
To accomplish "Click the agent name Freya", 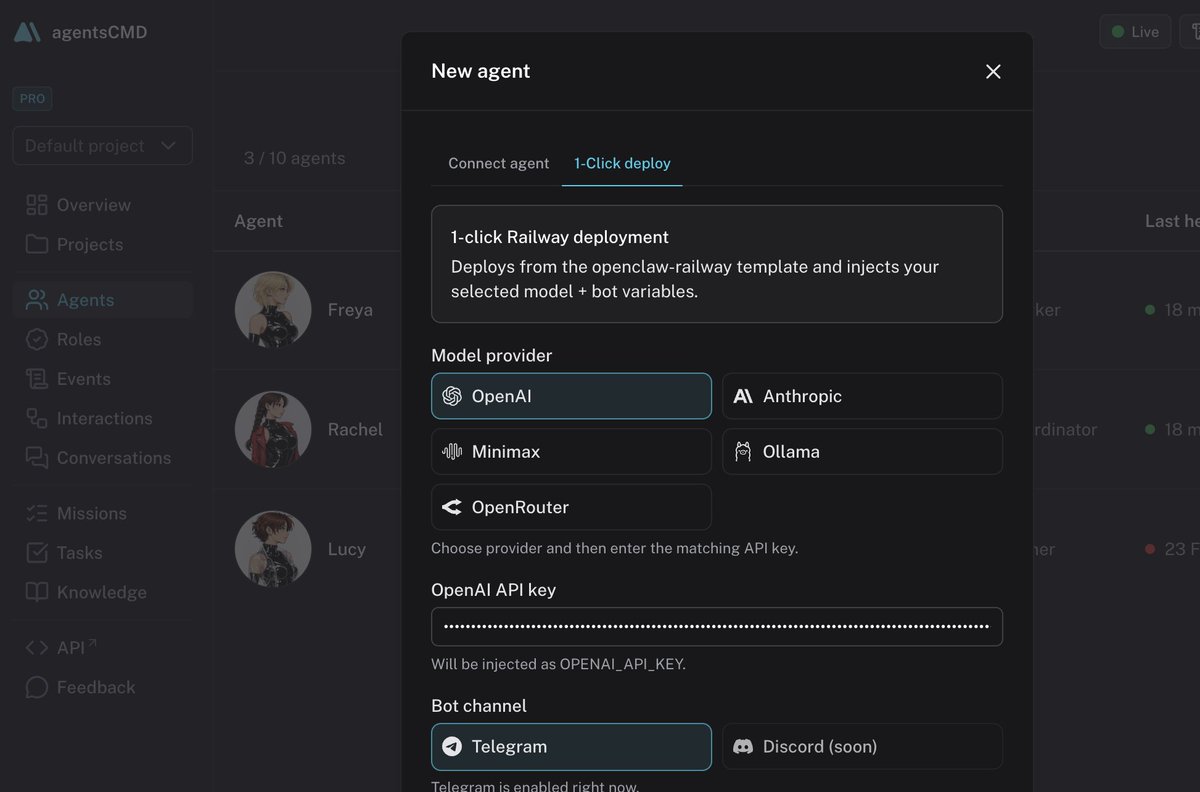I will 350,310.
